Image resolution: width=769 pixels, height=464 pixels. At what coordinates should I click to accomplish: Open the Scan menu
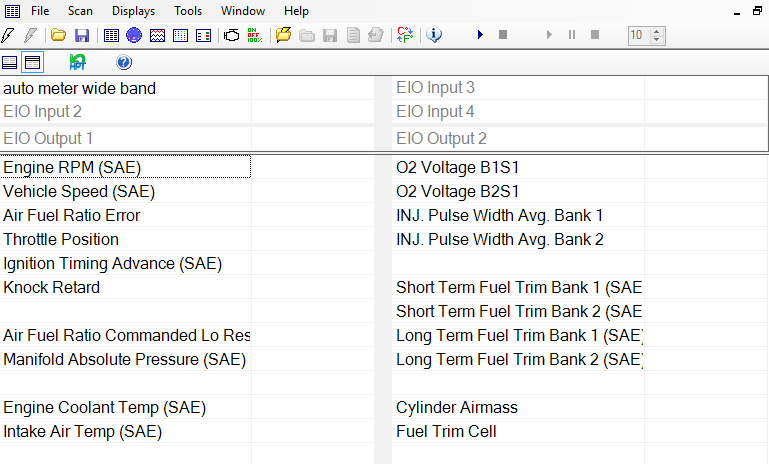pyautogui.click(x=80, y=11)
